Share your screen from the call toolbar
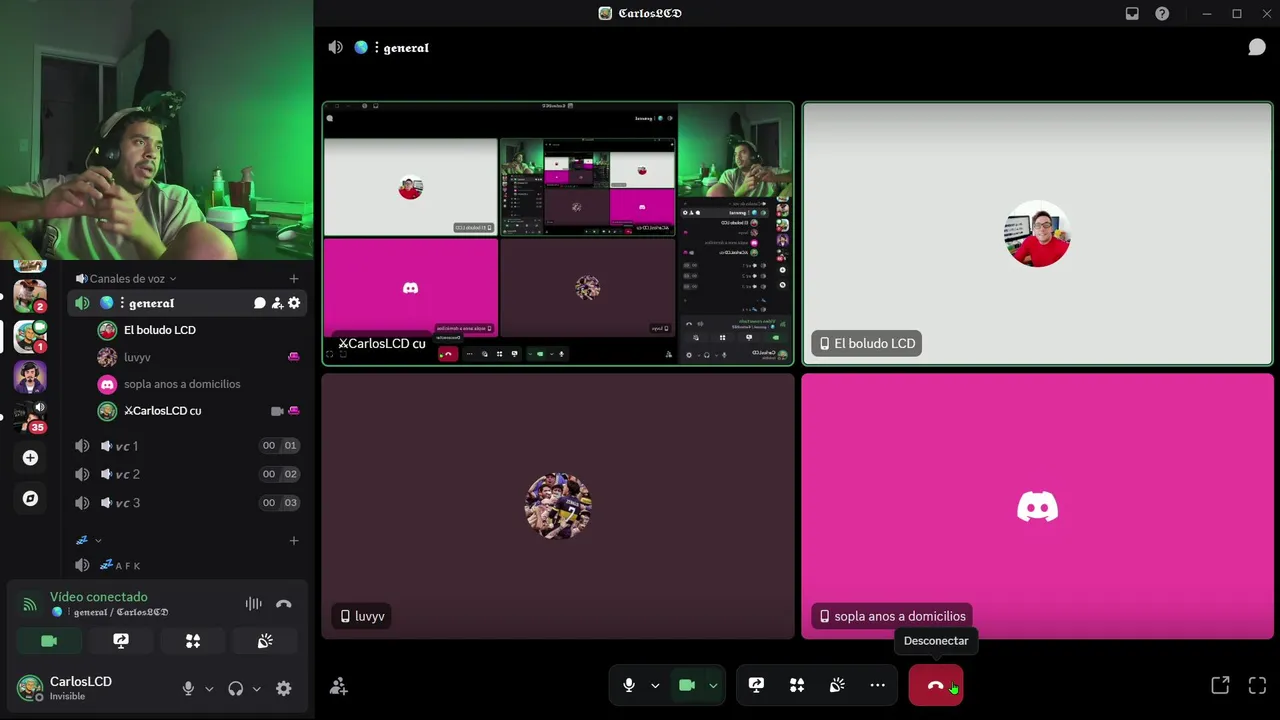 756,685
